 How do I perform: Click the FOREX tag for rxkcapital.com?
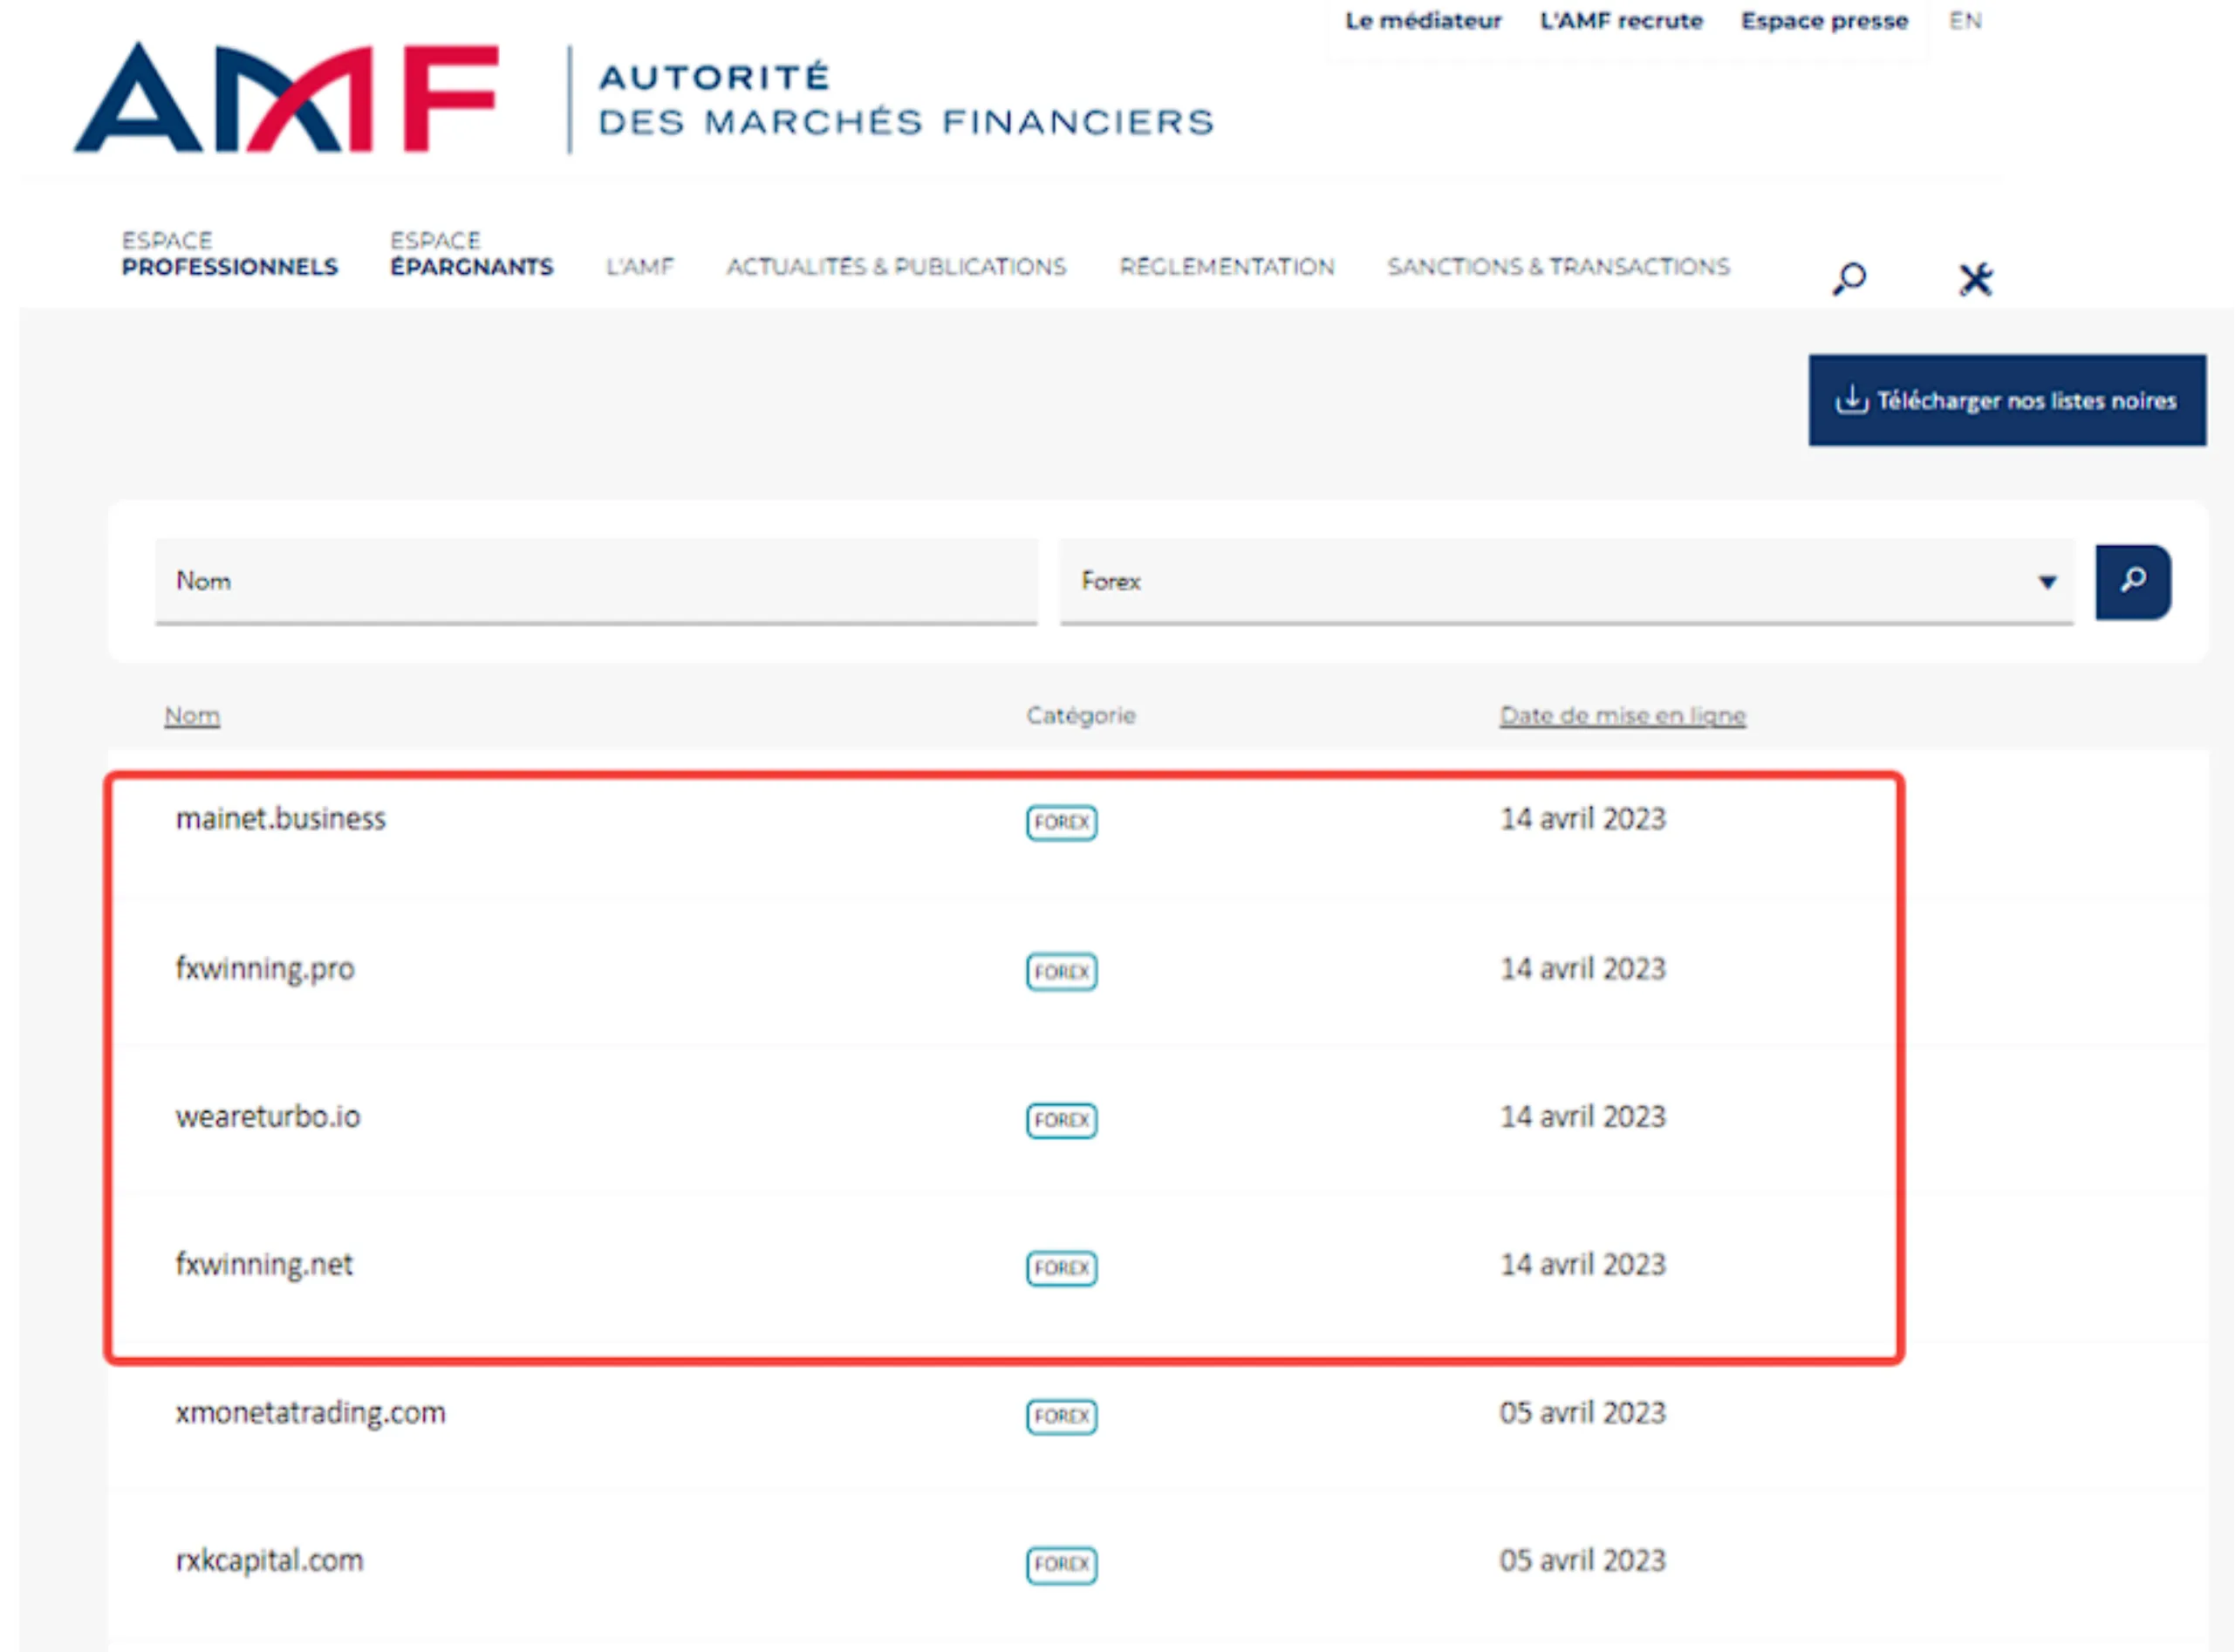[1061, 1564]
